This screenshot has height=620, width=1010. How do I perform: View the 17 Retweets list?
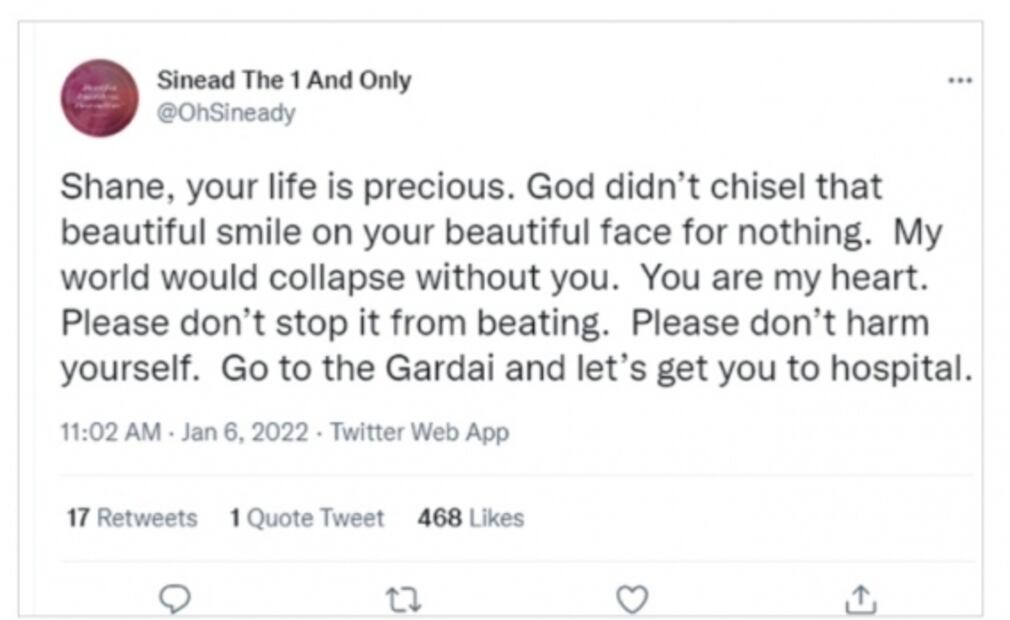(x=131, y=518)
